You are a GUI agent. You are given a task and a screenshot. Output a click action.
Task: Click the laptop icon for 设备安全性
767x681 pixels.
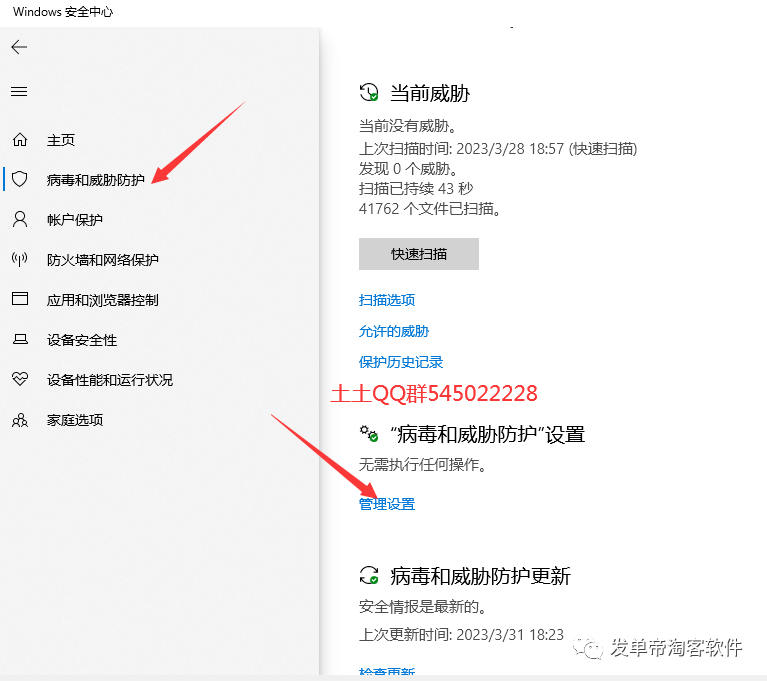20,339
